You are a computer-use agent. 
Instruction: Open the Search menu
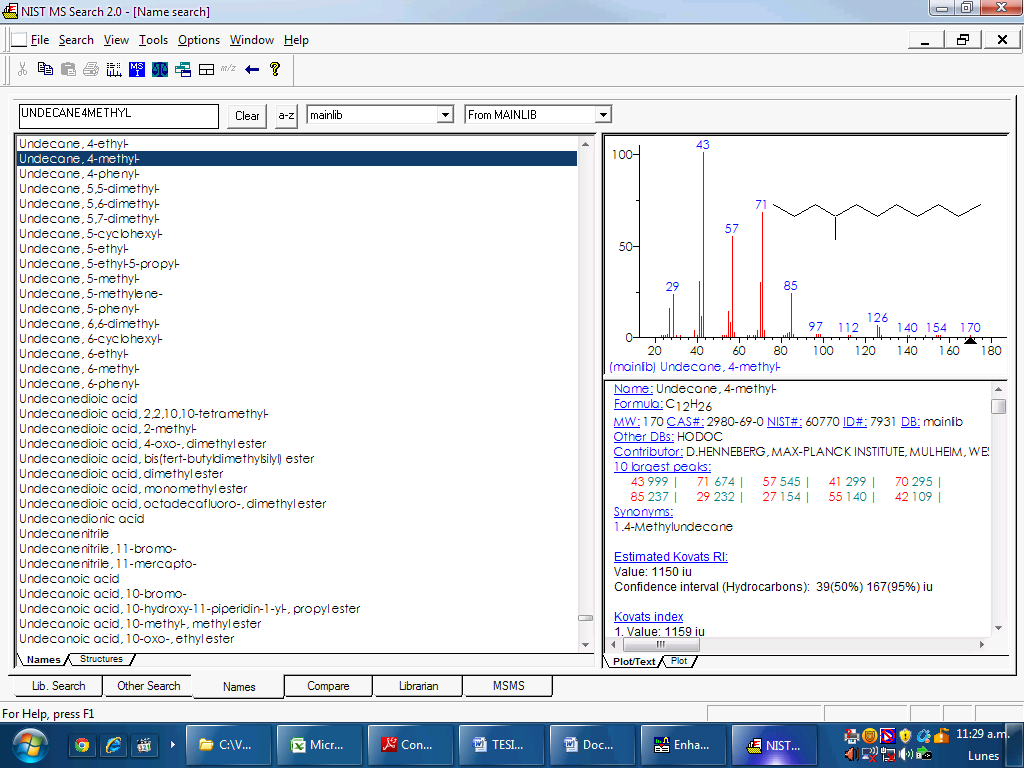76,40
